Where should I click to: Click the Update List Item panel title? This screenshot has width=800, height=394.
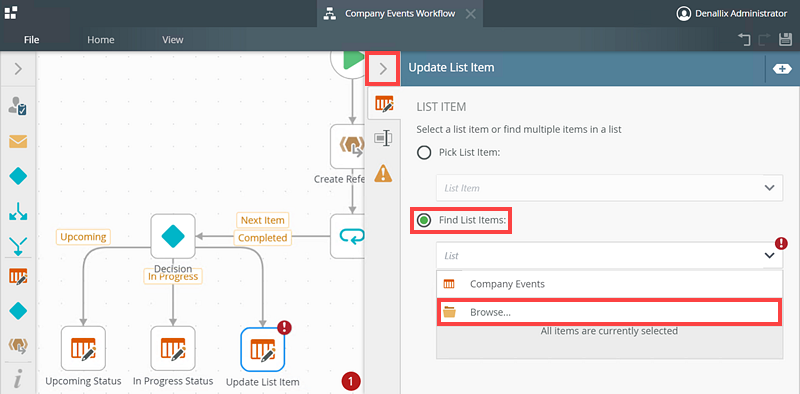pyautogui.click(x=451, y=67)
